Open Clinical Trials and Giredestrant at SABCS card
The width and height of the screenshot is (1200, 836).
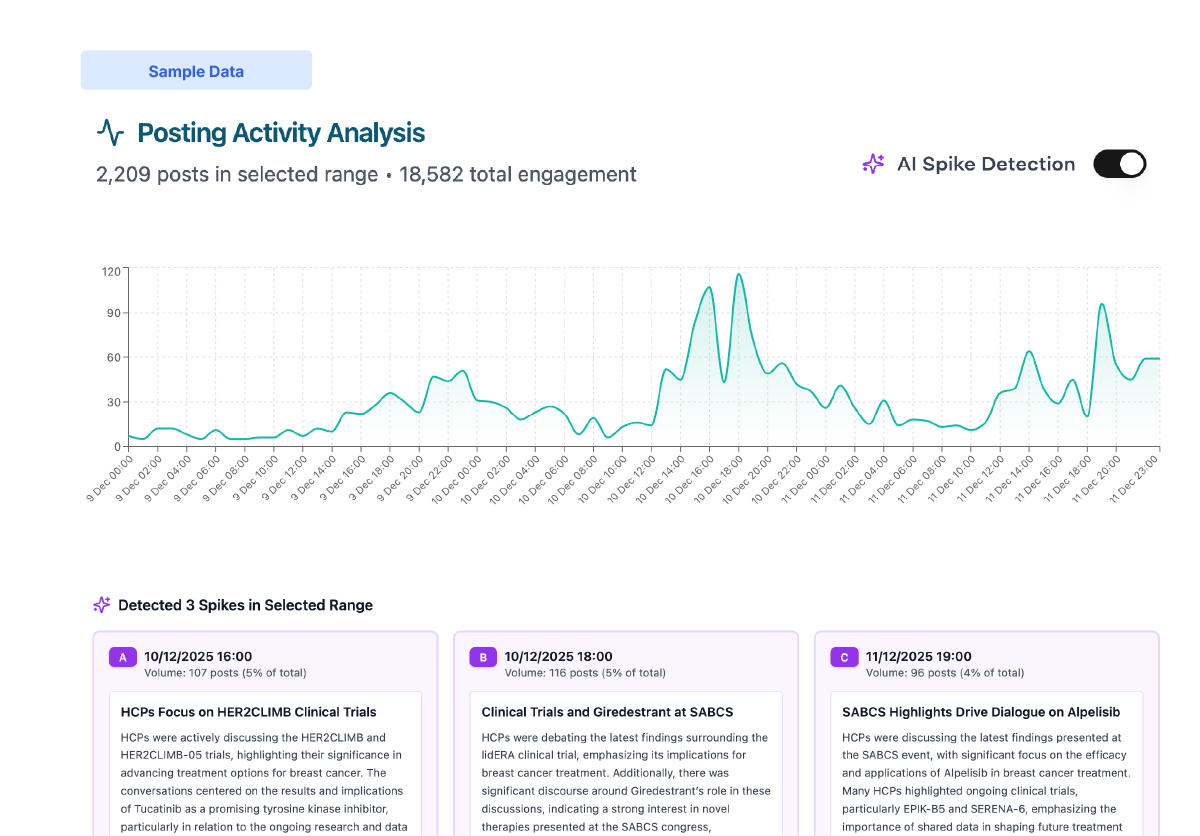point(626,763)
